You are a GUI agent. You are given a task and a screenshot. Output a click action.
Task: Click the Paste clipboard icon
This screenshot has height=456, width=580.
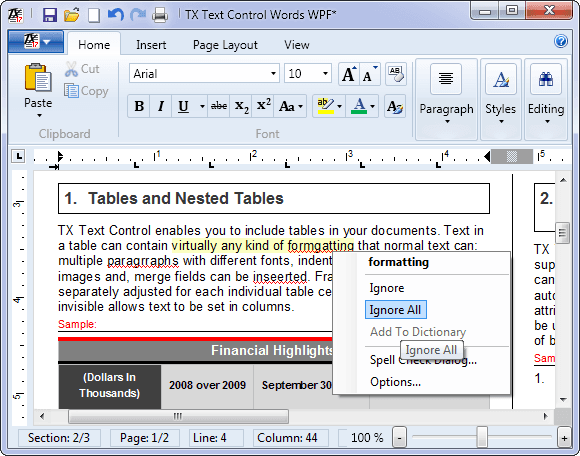[38, 77]
